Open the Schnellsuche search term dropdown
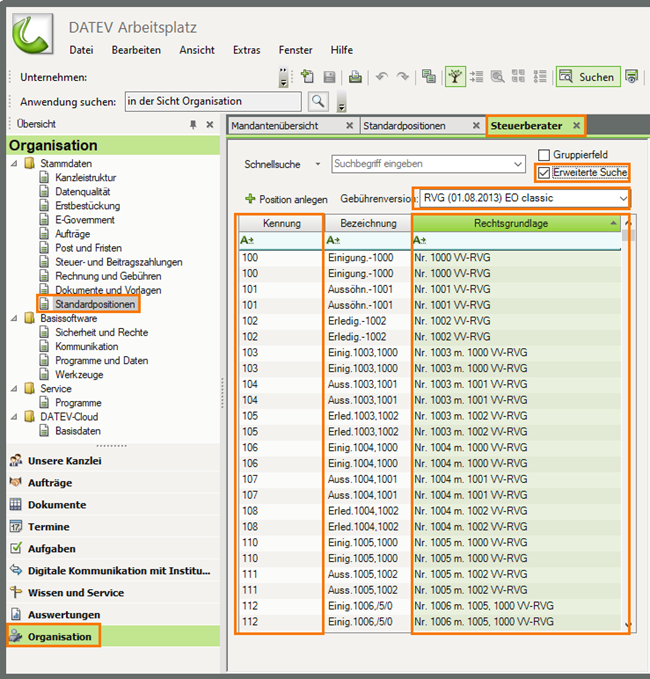The width and height of the screenshot is (650, 679). 517,163
